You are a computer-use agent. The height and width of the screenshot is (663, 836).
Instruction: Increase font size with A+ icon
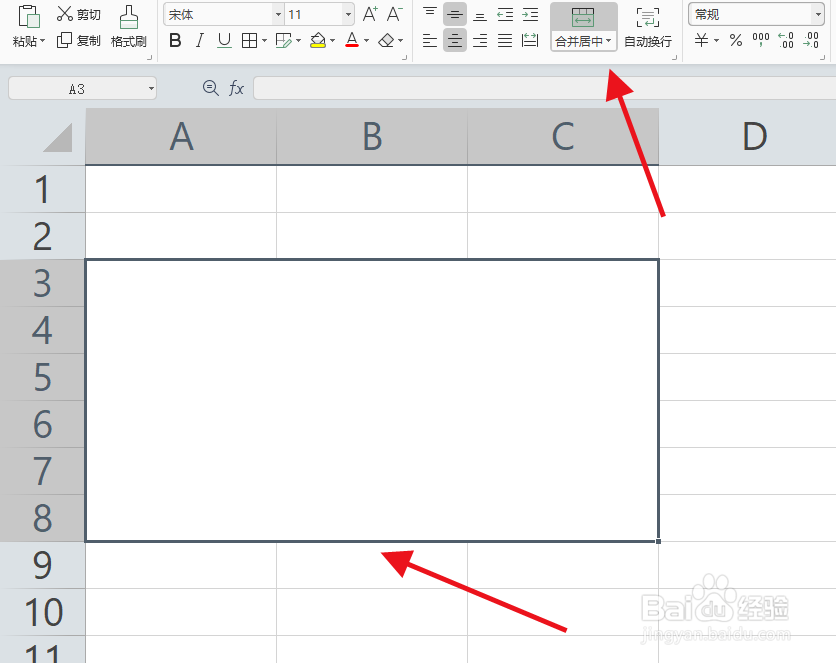370,14
